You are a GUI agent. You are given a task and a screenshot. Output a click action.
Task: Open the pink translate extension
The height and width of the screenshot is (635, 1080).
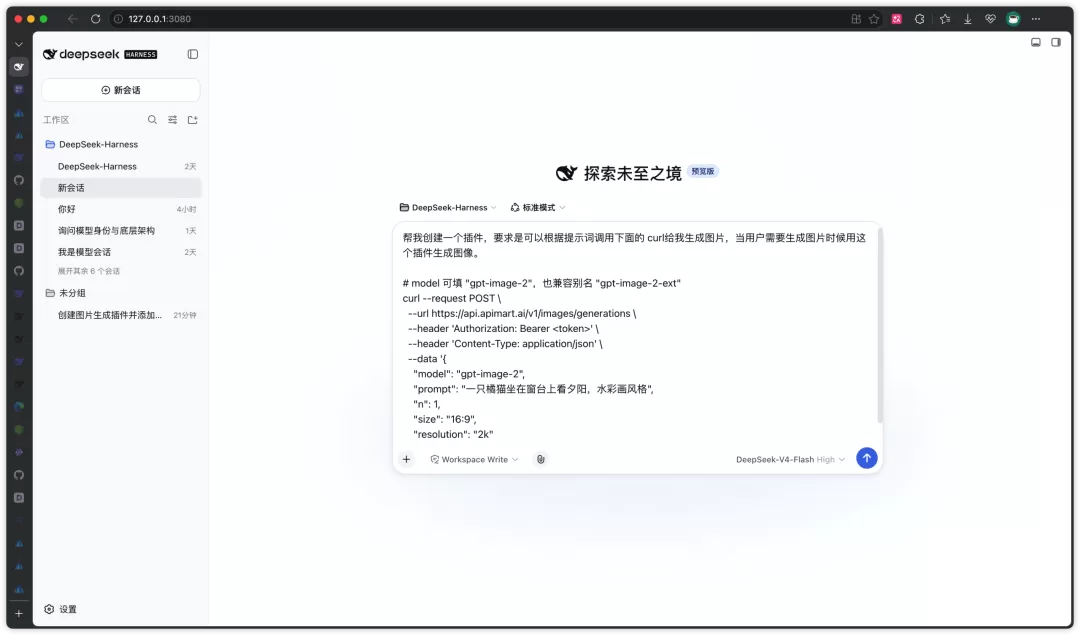point(897,19)
